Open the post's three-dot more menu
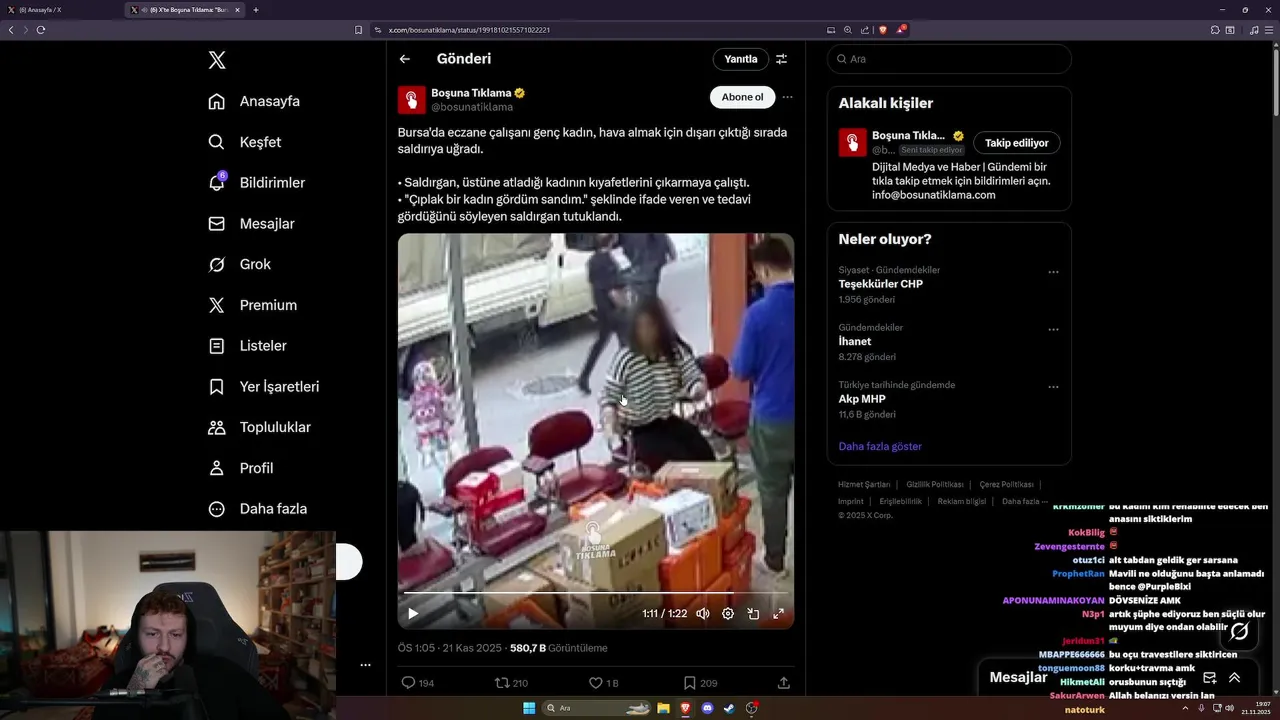The image size is (1280, 720). click(787, 97)
